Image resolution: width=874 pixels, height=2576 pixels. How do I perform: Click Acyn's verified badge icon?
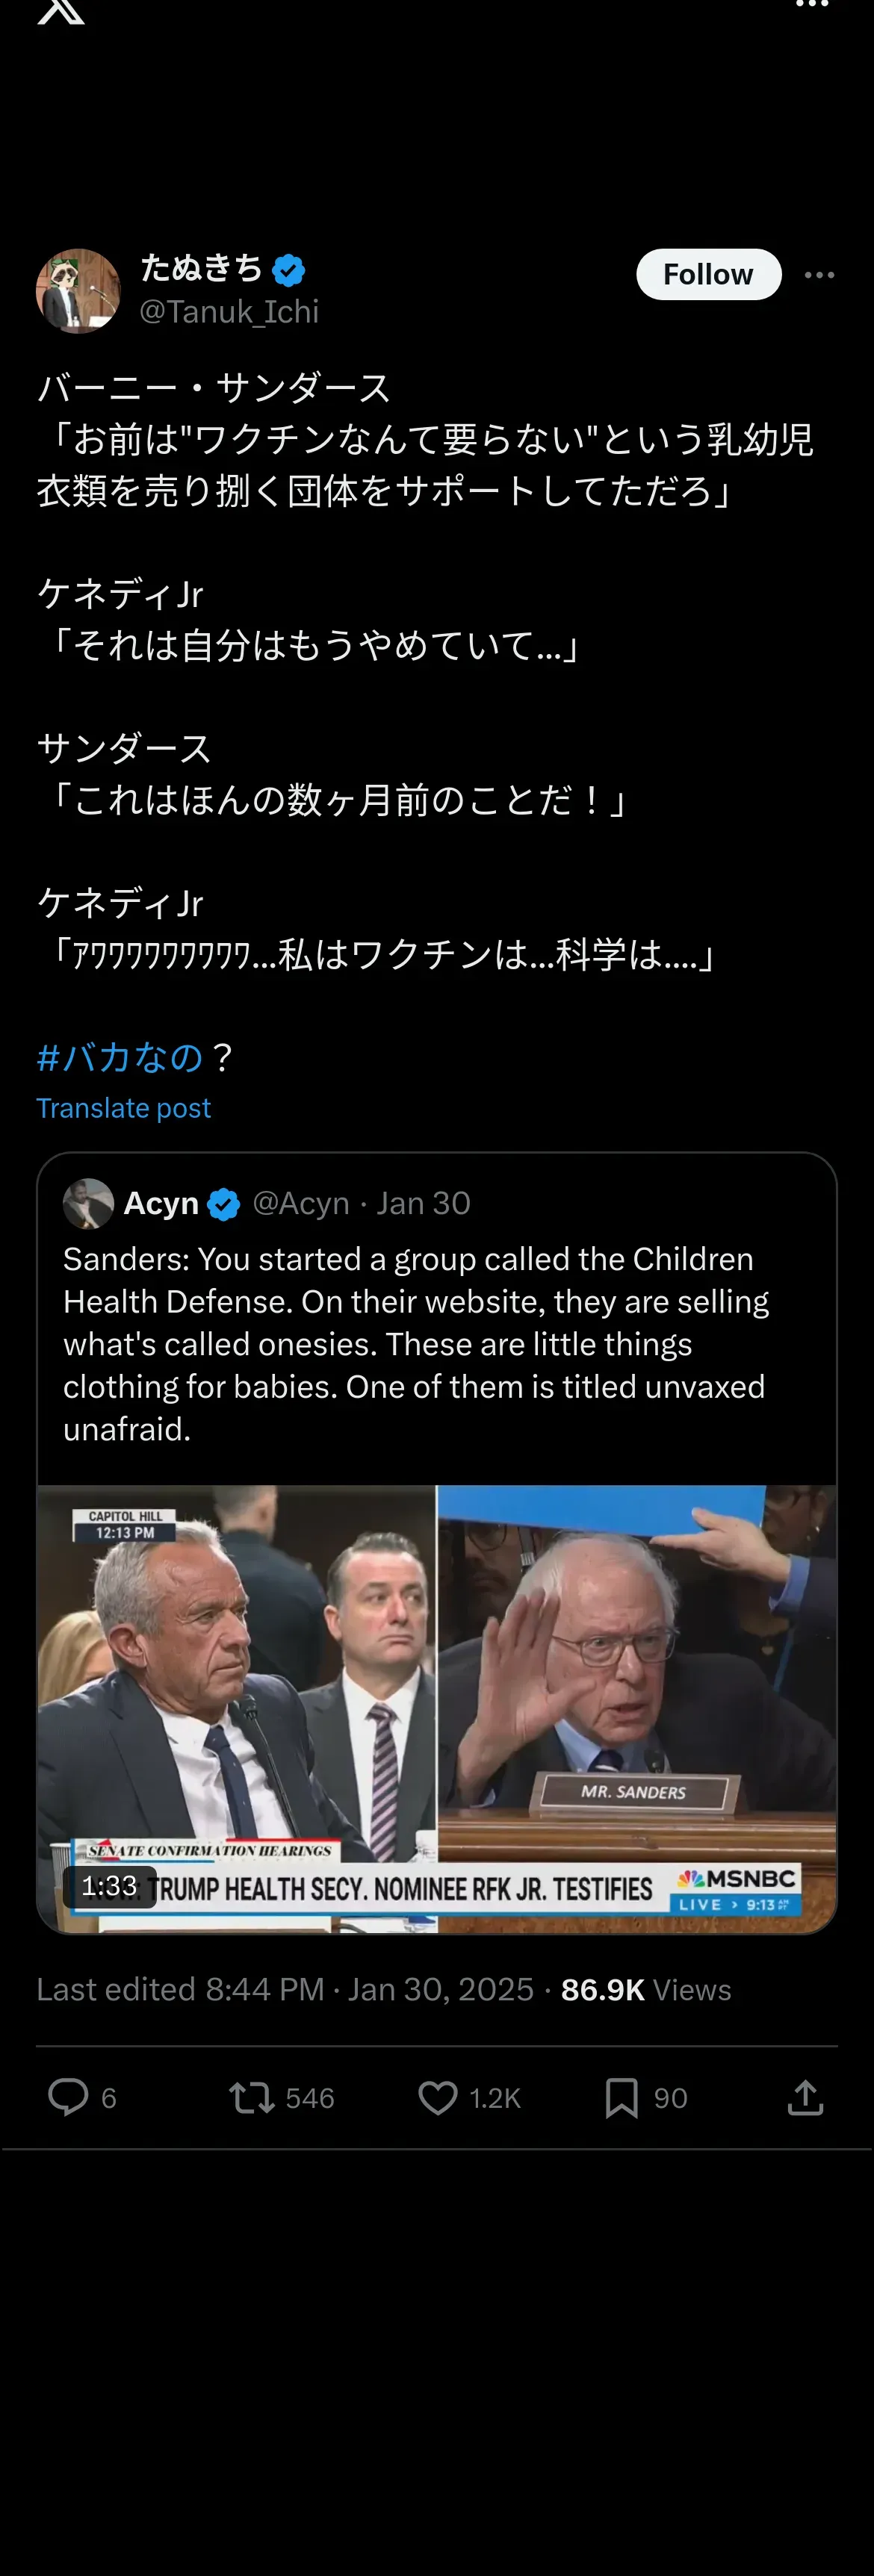[x=224, y=1204]
